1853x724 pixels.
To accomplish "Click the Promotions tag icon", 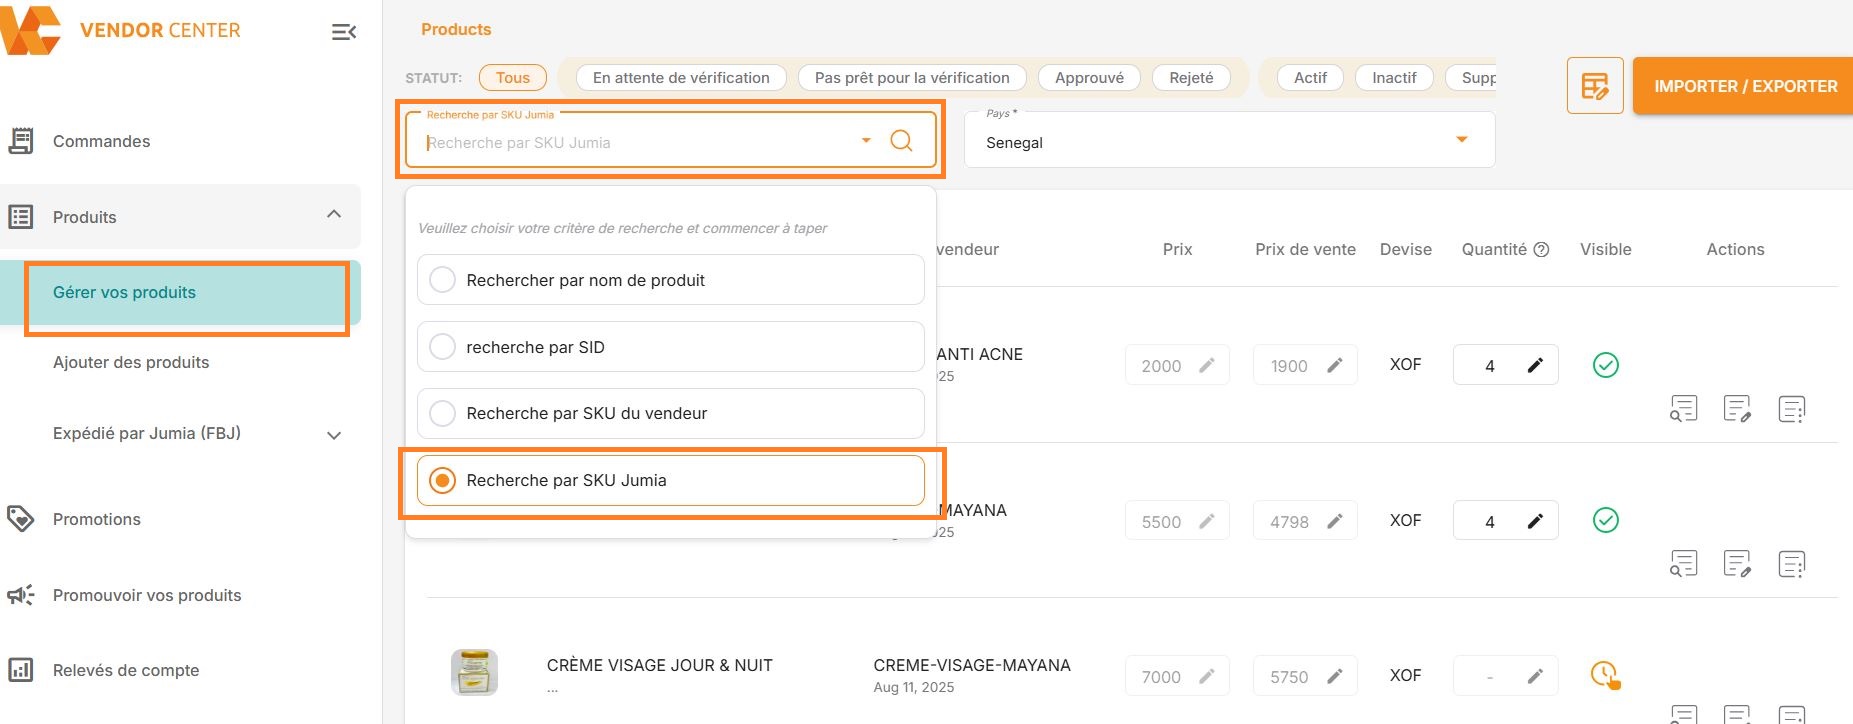I will click(x=21, y=518).
